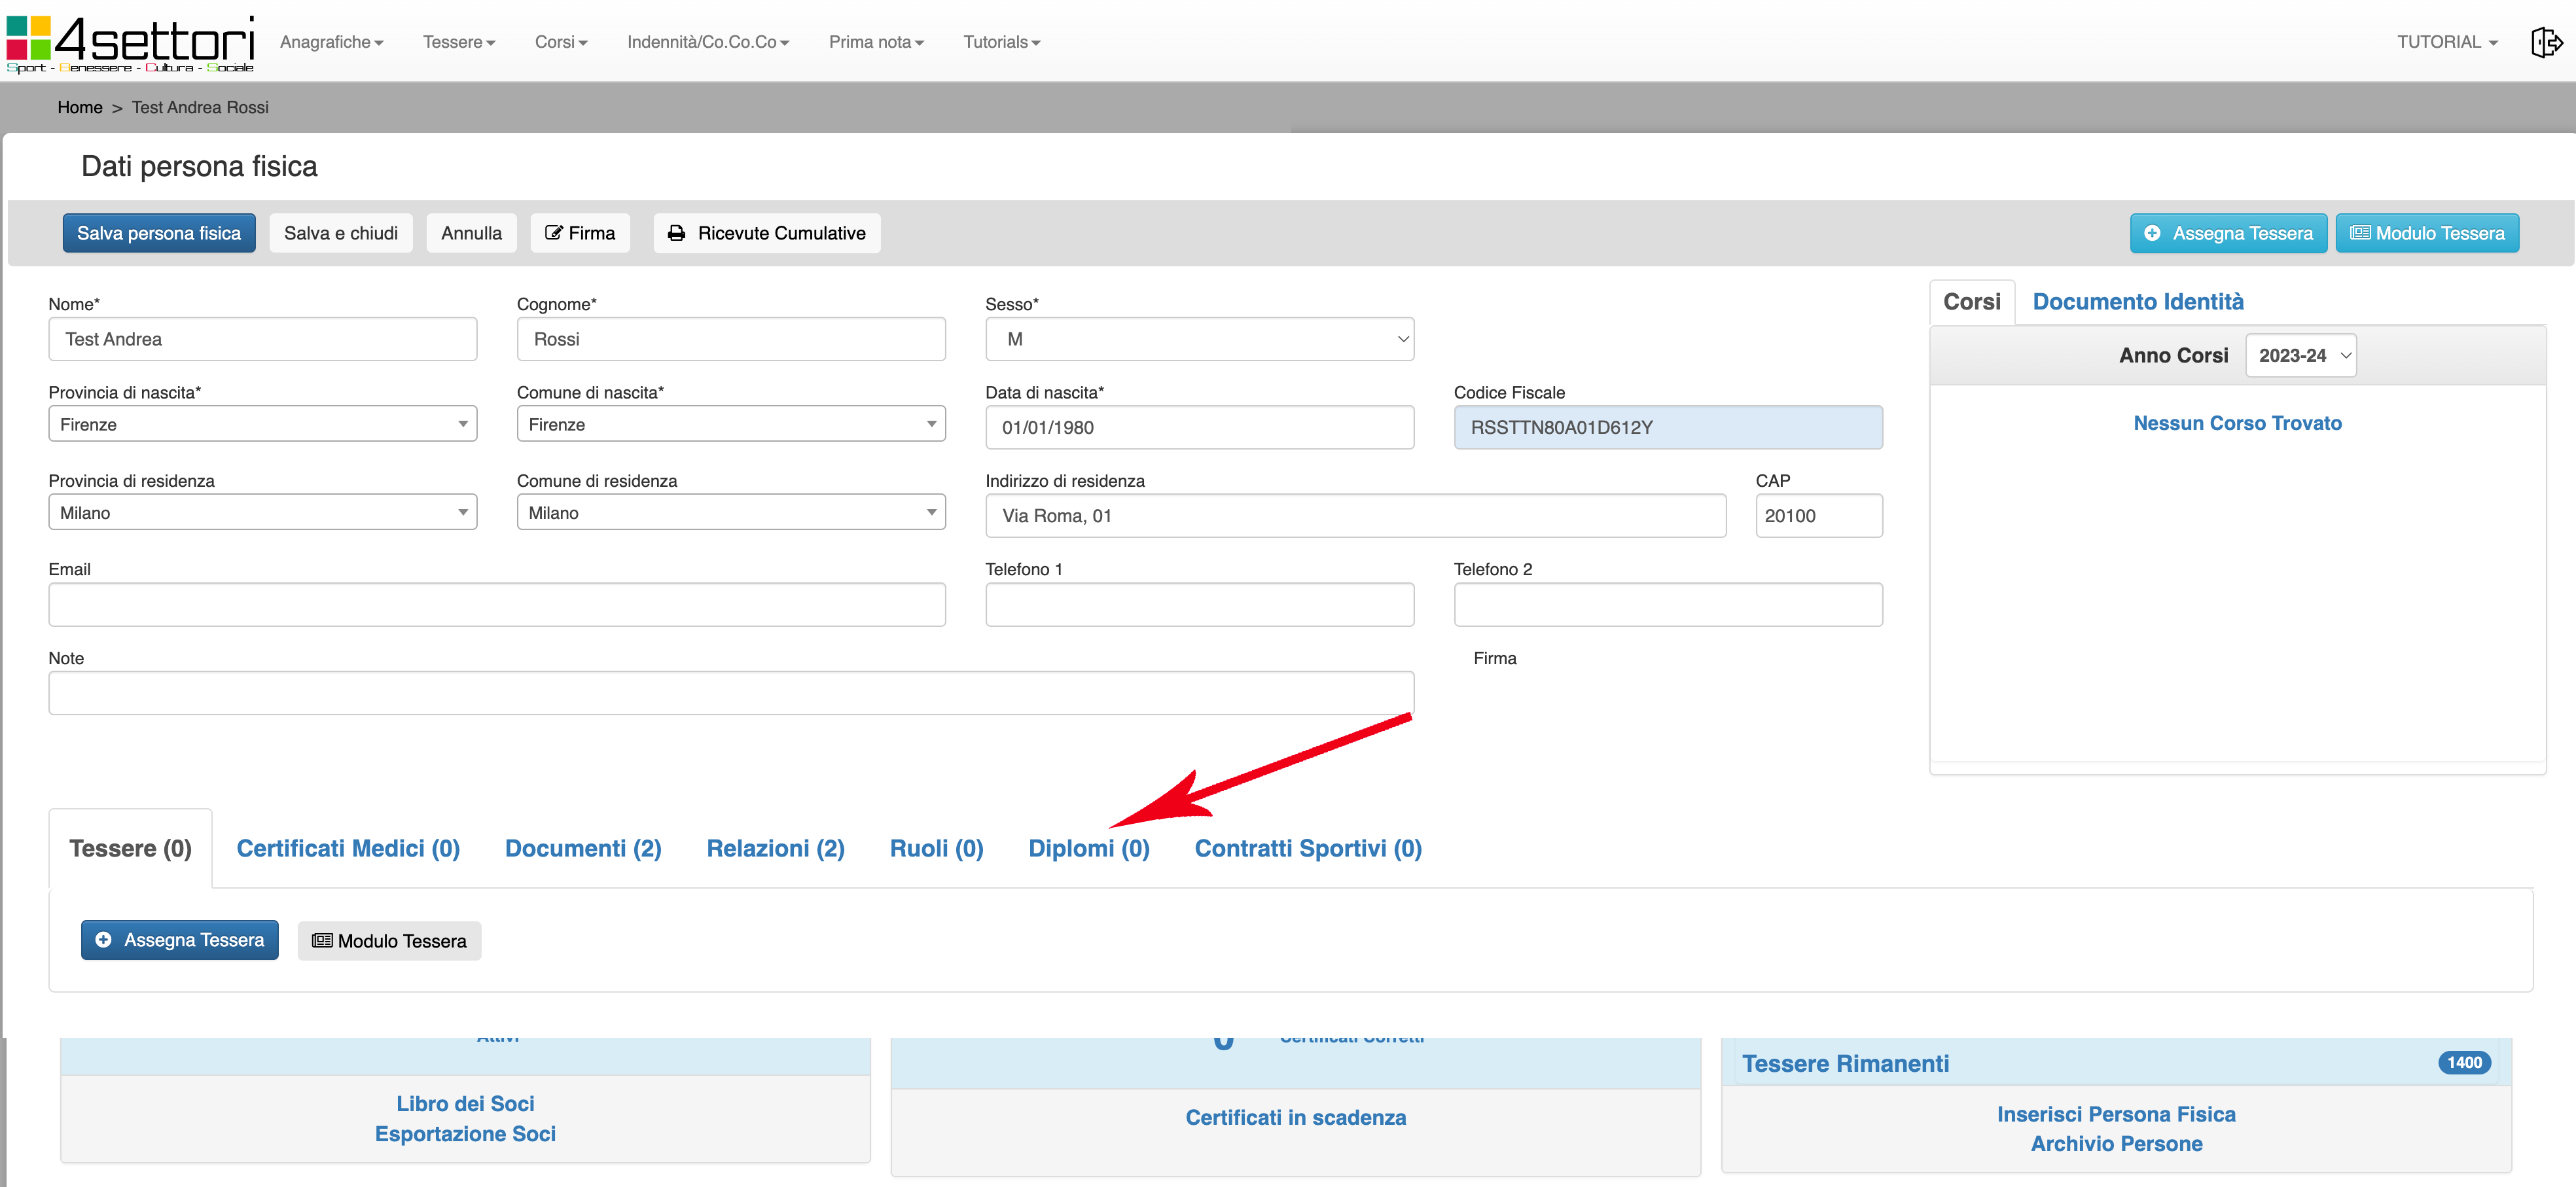Expand Comune di residenza dropdown

tap(730, 512)
